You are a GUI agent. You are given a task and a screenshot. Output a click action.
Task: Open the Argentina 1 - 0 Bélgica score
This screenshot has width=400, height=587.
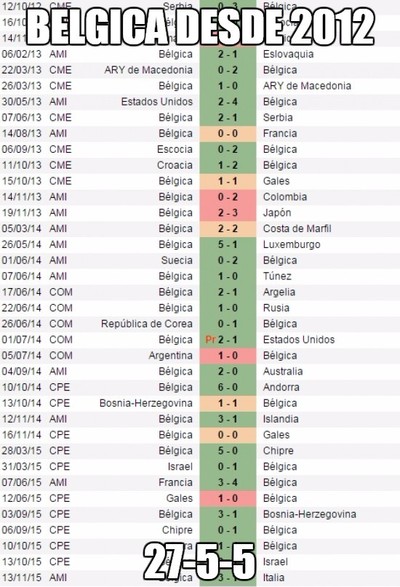tap(228, 356)
